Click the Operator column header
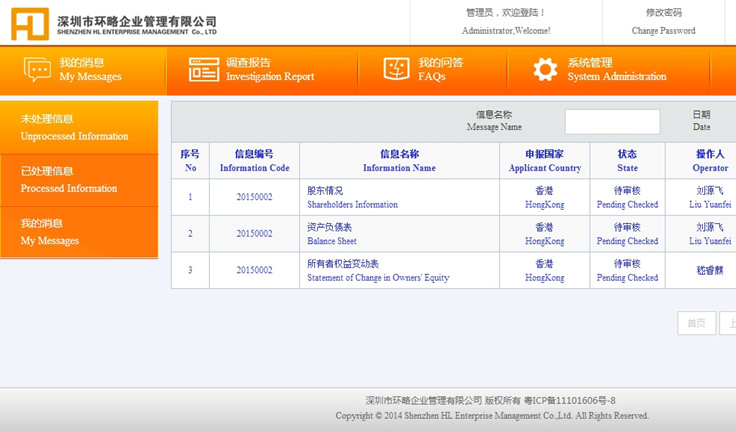 click(x=701, y=161)
